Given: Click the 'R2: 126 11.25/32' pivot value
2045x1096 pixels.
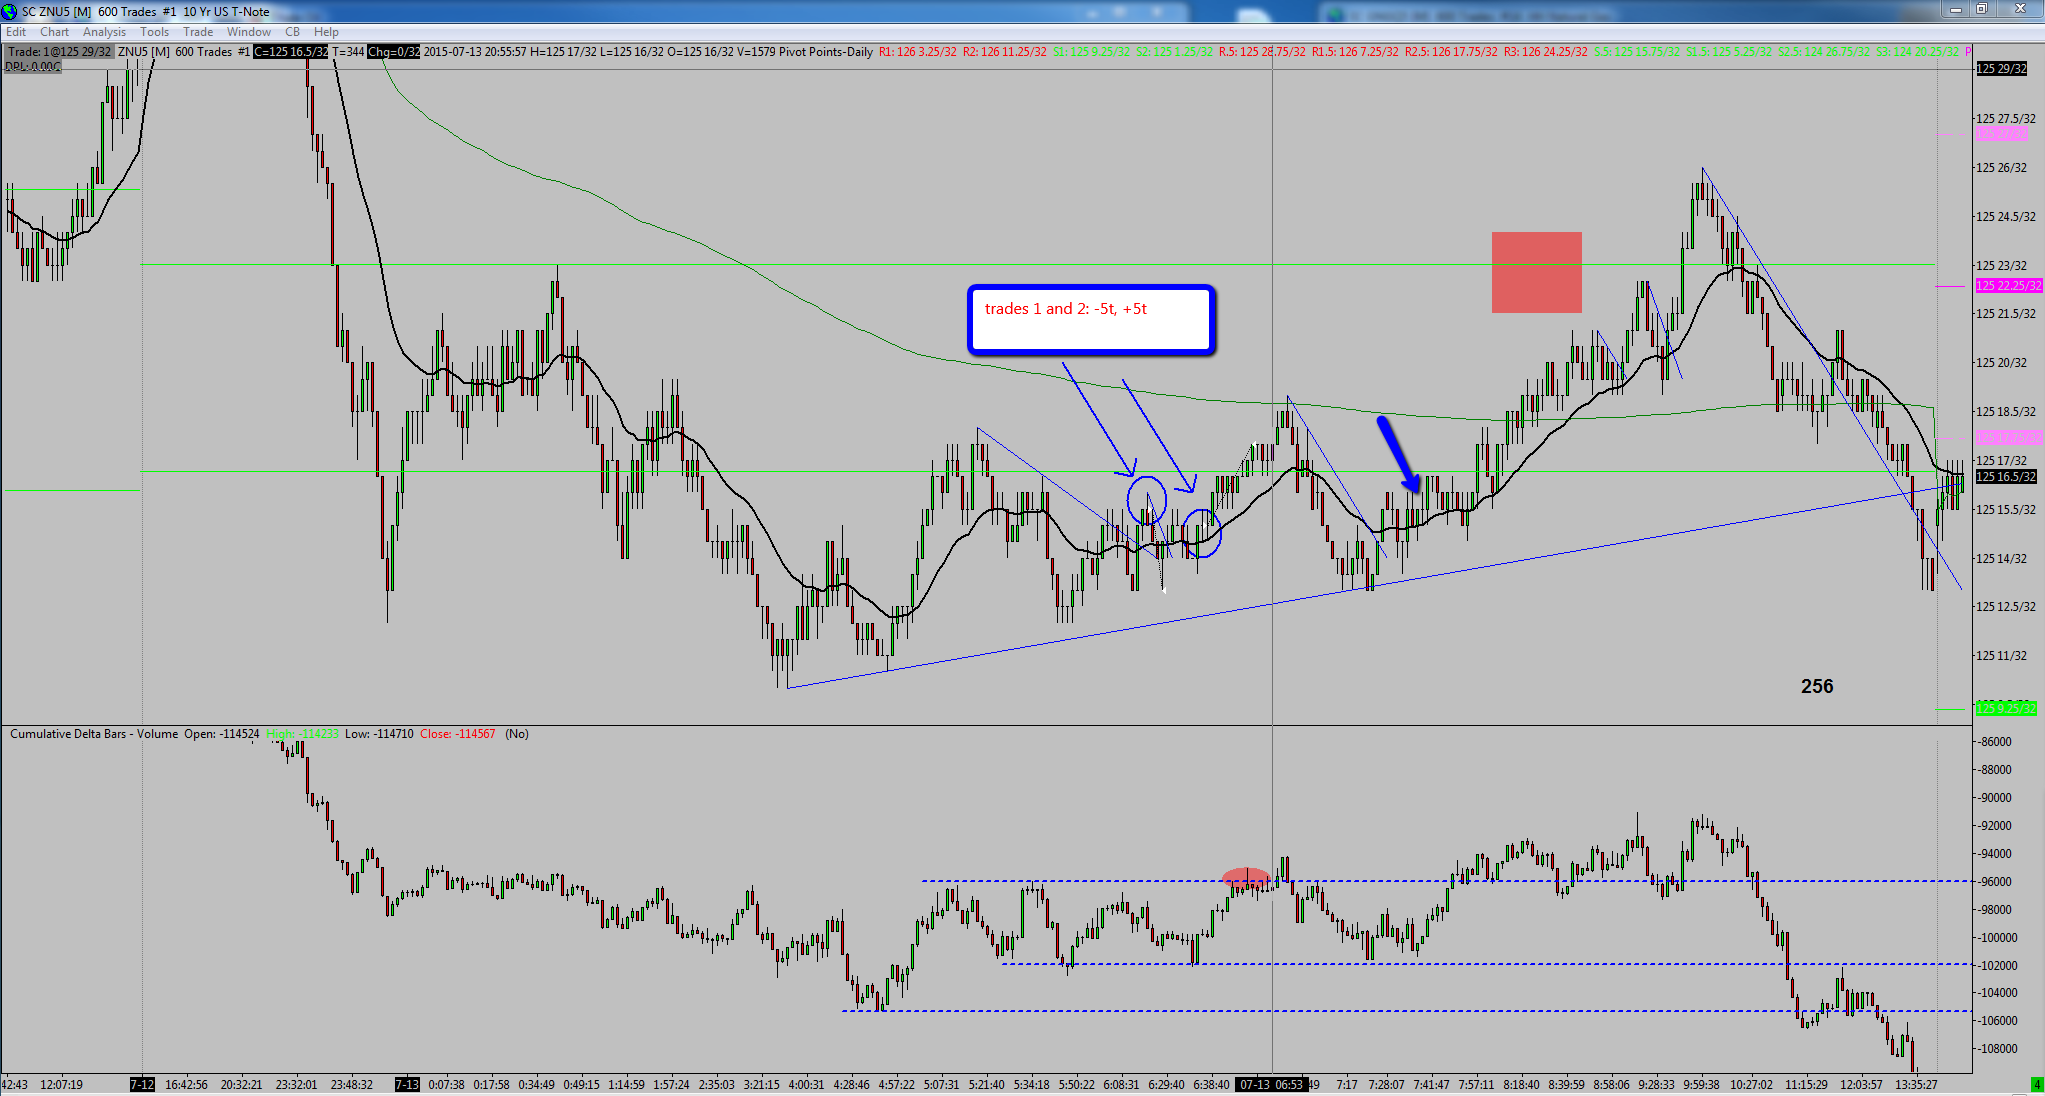Looking at the screenshot, I should pyautogui.click(x=1005, y=52).
